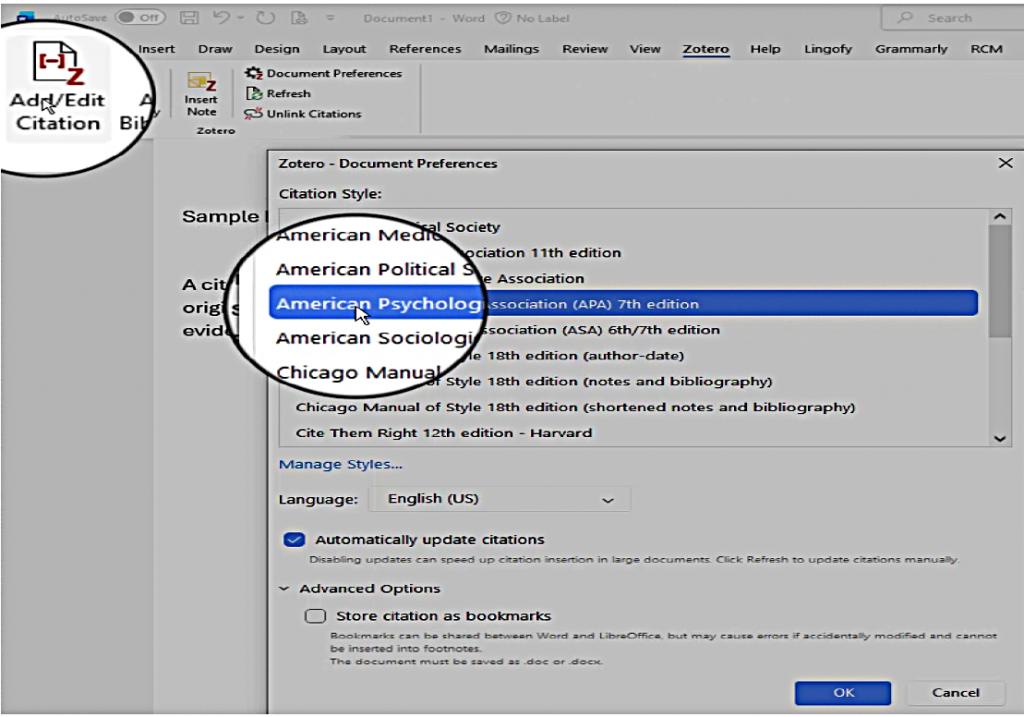
Task: Open Document Preferences from the Zotero ribbon
Action: click(324, 73)
